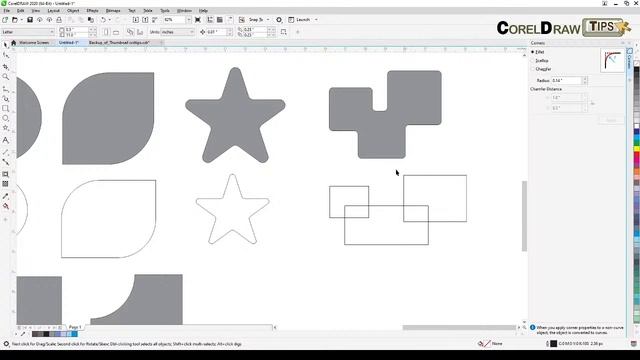640x360 pixels.
Task: Select the Zoom magnifier tool
Action: [6, 77]
